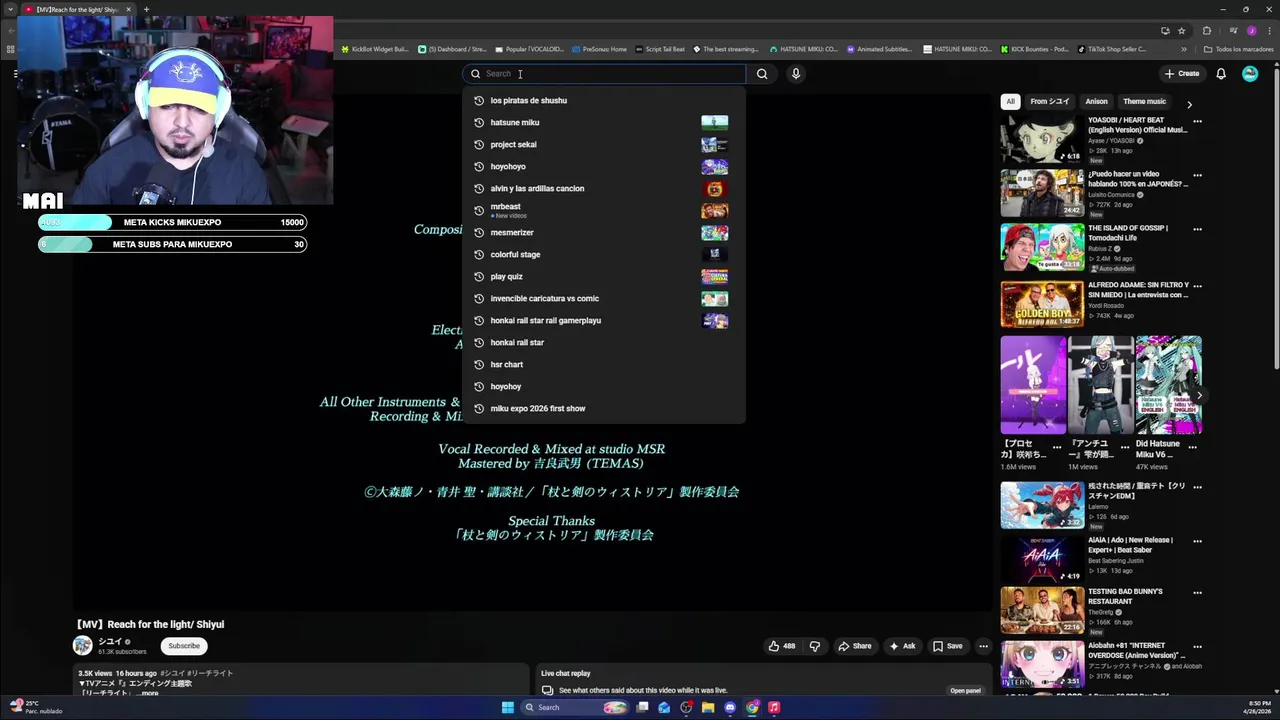Choose the "play quiz" search suggestion
The width and height of the screenshot is (1280, 720).
(x=604, y=276)
